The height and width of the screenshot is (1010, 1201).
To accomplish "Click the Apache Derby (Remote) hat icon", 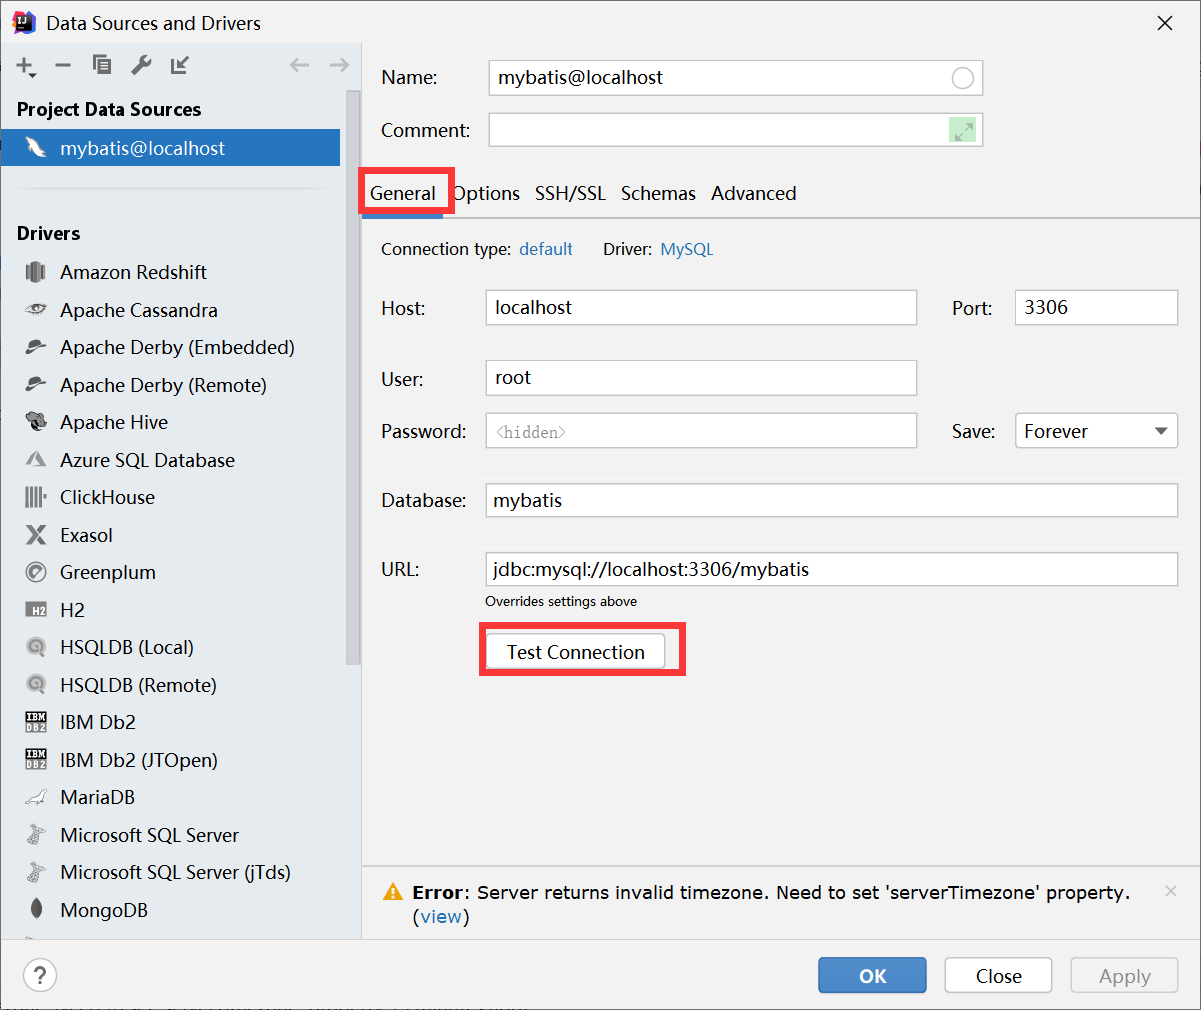I will point(36,385).
